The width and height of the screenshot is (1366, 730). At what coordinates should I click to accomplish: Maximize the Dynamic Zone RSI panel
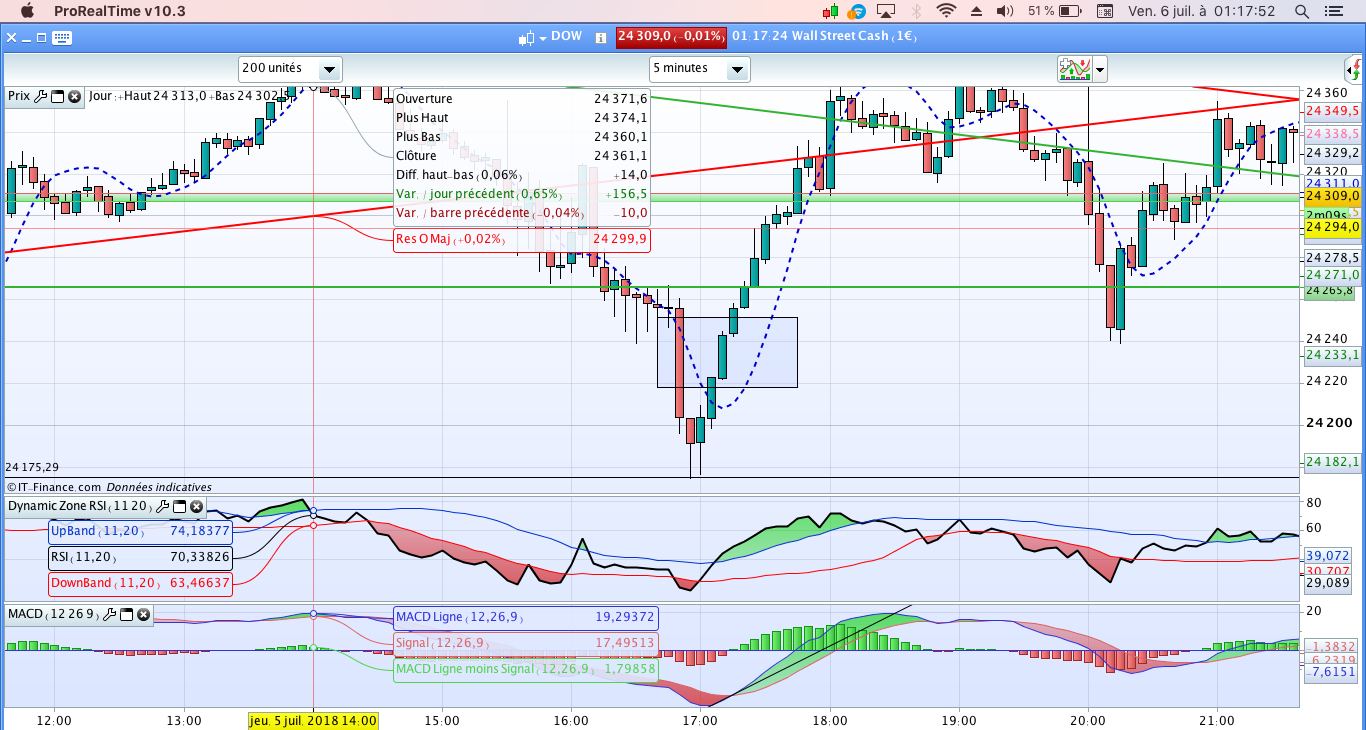pyautogui.click(x=179, y=506)
